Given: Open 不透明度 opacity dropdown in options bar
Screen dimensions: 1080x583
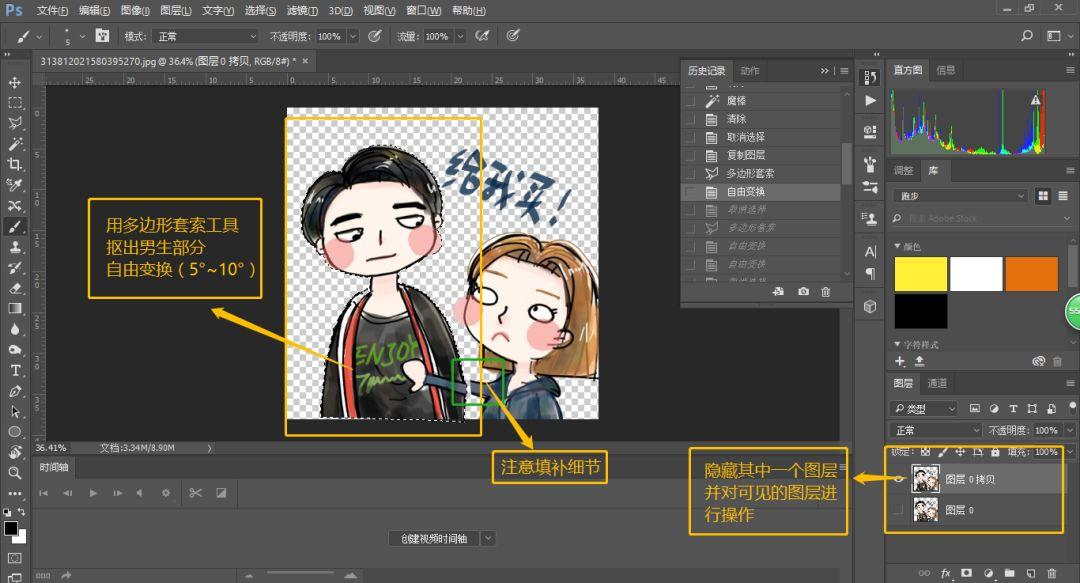Looking at the screenshot, I should pyautogui.click(x=353, y=37).
